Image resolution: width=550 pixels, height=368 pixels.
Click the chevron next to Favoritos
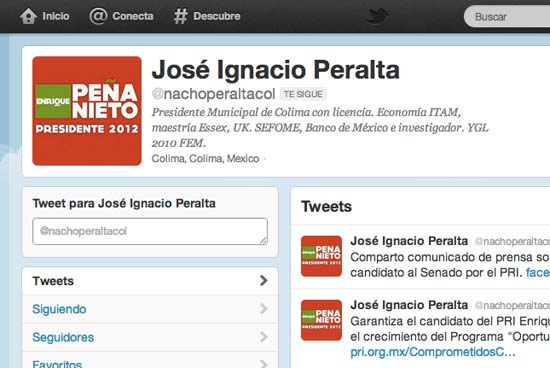click(x=264, y=364)
